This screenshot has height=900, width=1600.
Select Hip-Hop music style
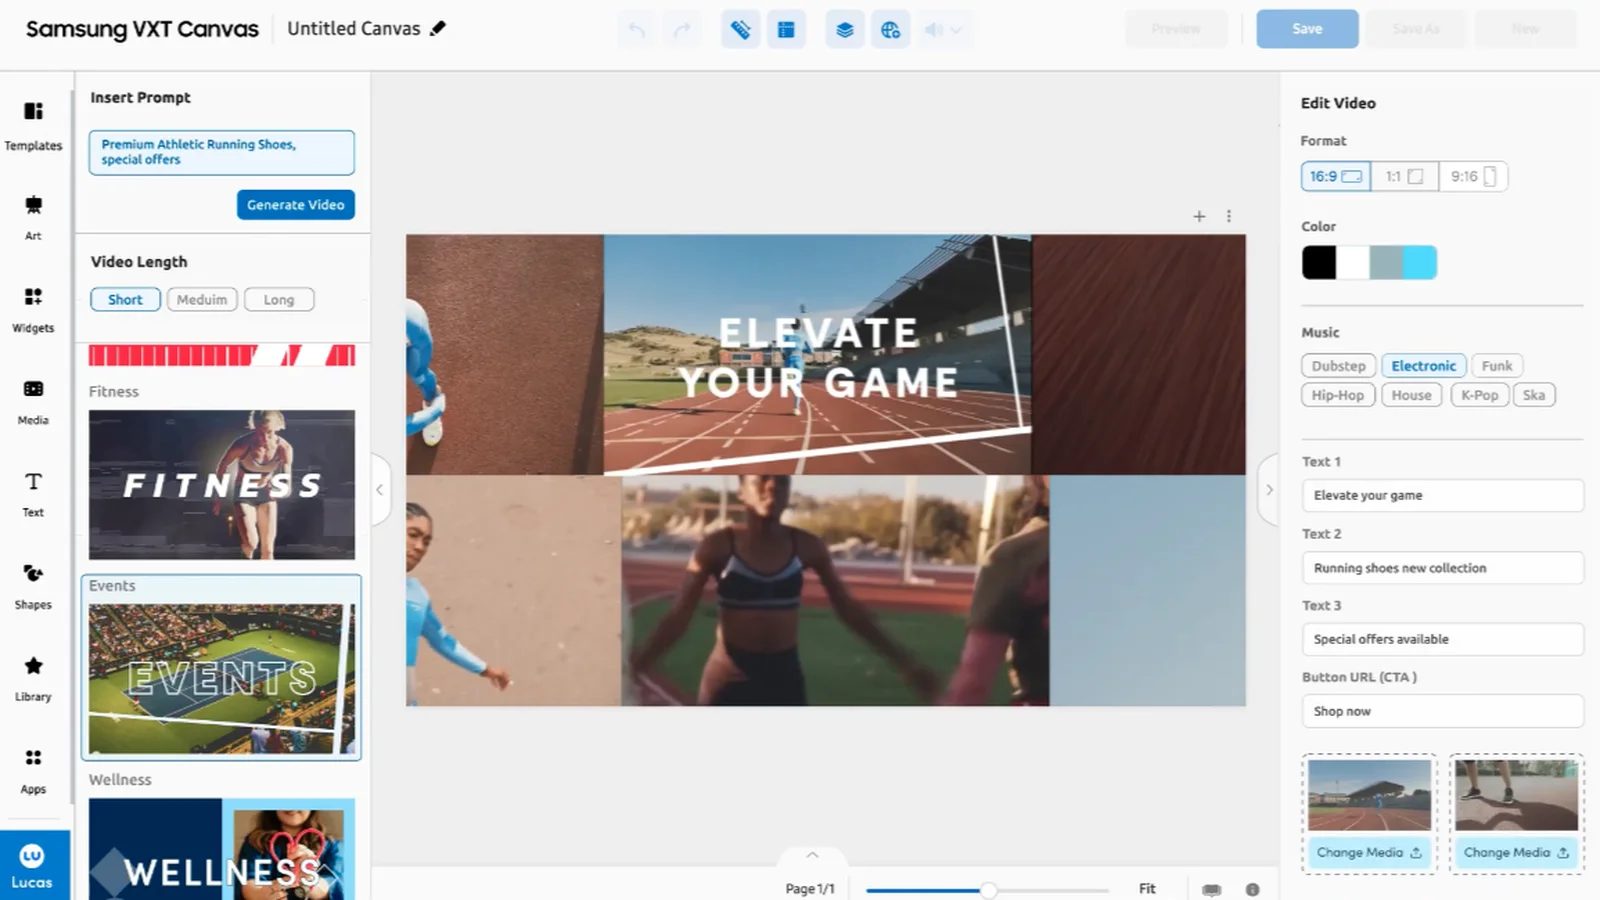tap(1338, 395)
